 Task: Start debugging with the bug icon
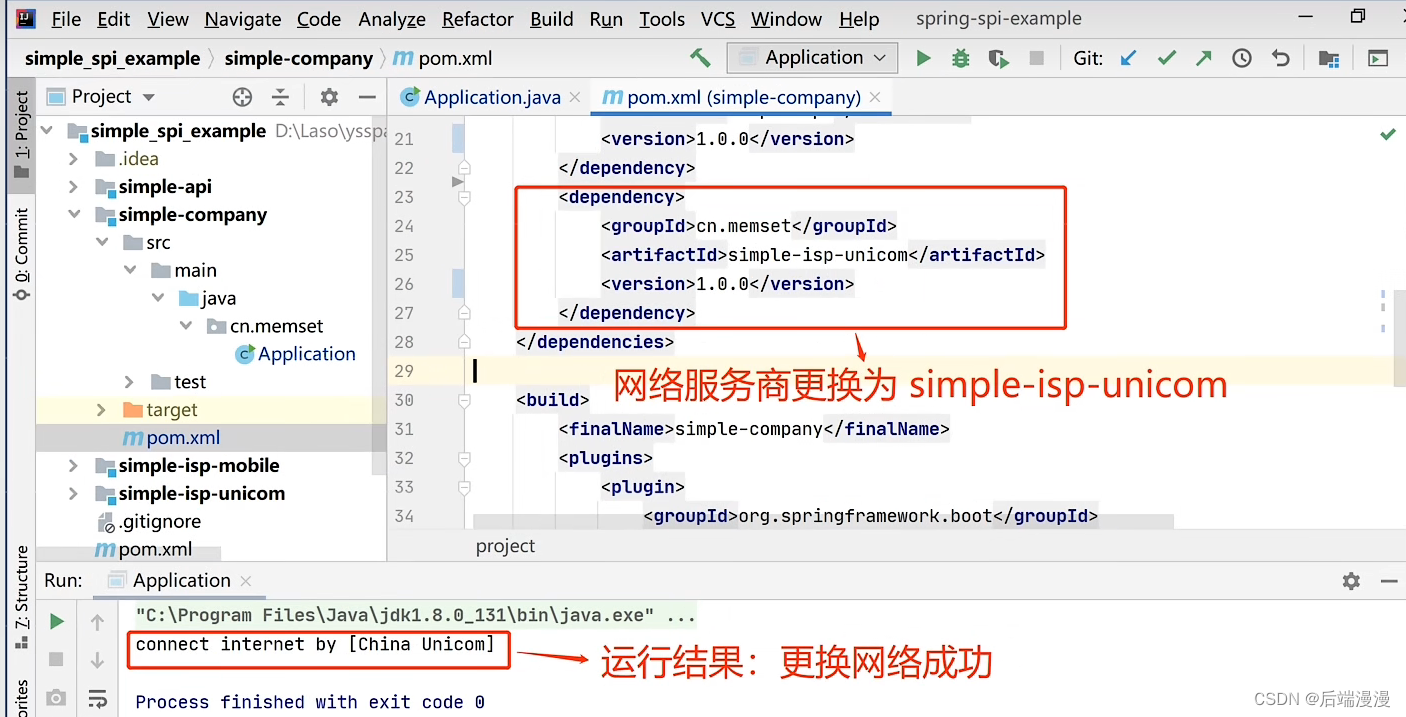(x=960, y=58)
